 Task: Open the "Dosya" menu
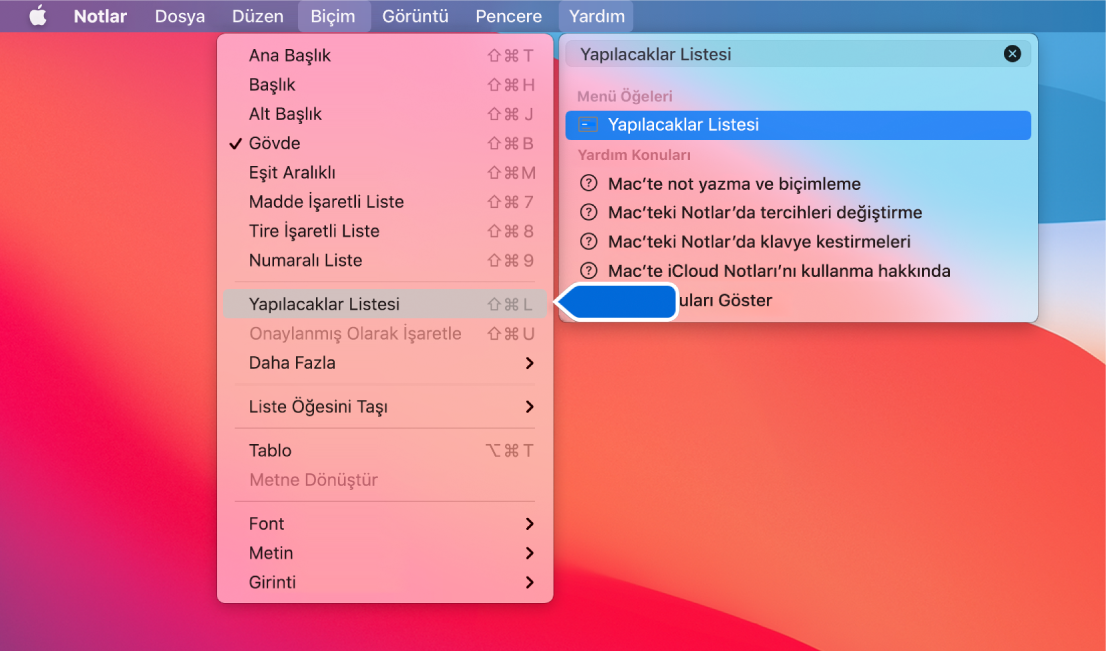pyautogui.click(x=179, y=16)
